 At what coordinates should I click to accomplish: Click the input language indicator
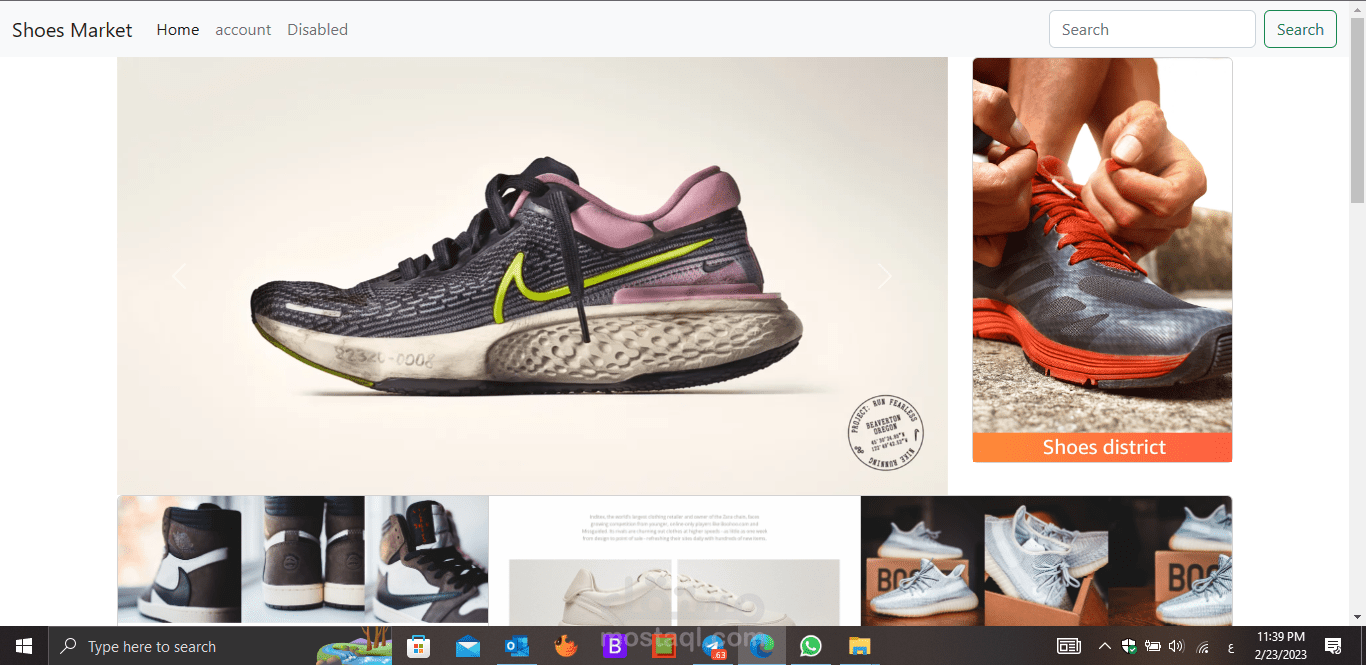pos(1229,647)
